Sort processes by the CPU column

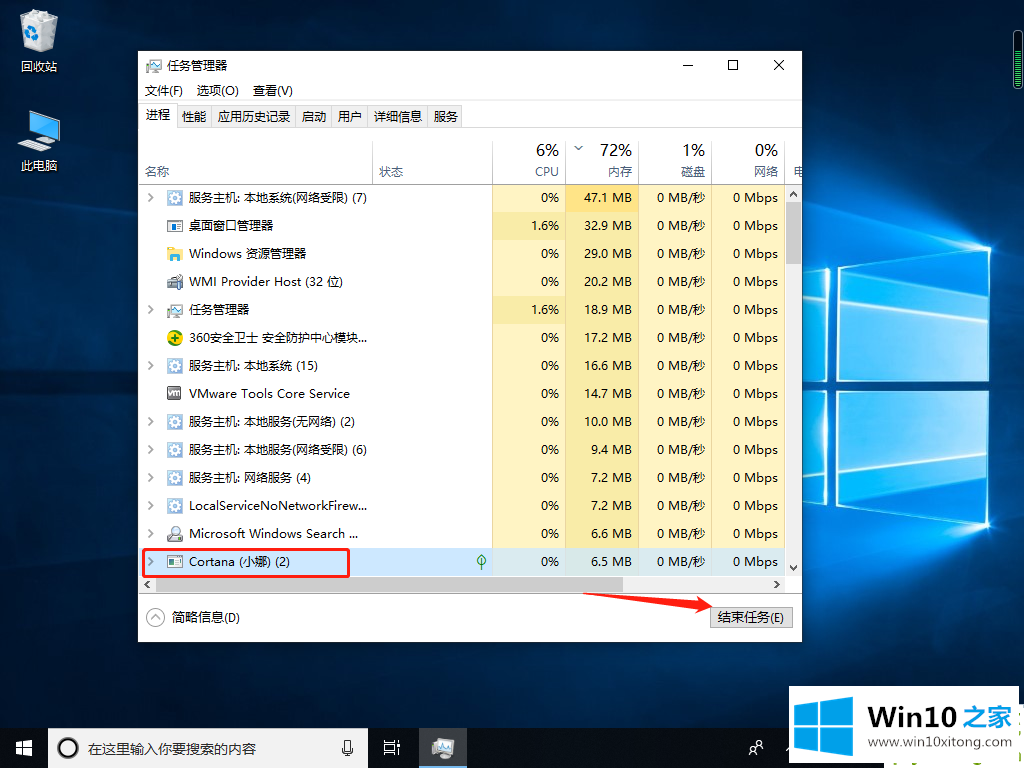[546, 161]
